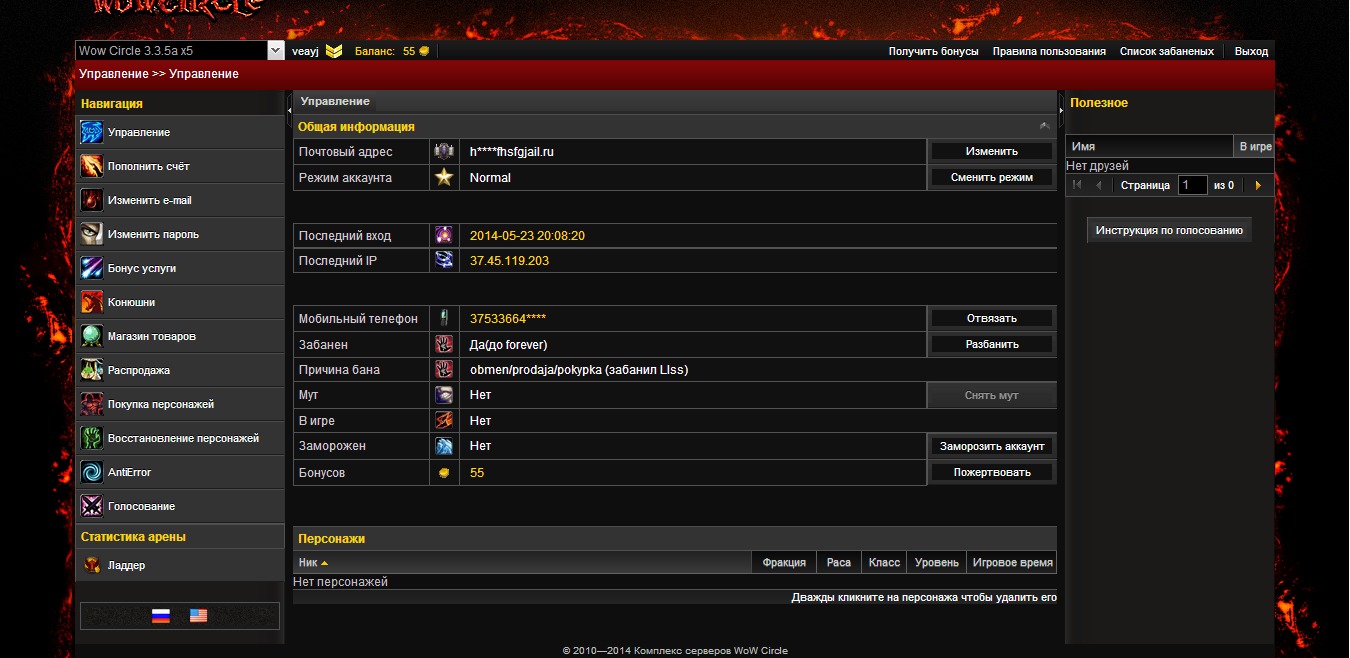Viewport: 1350px width, 658px height.
Task: Click the Причина бана row icon
Action: pos(444,369)
